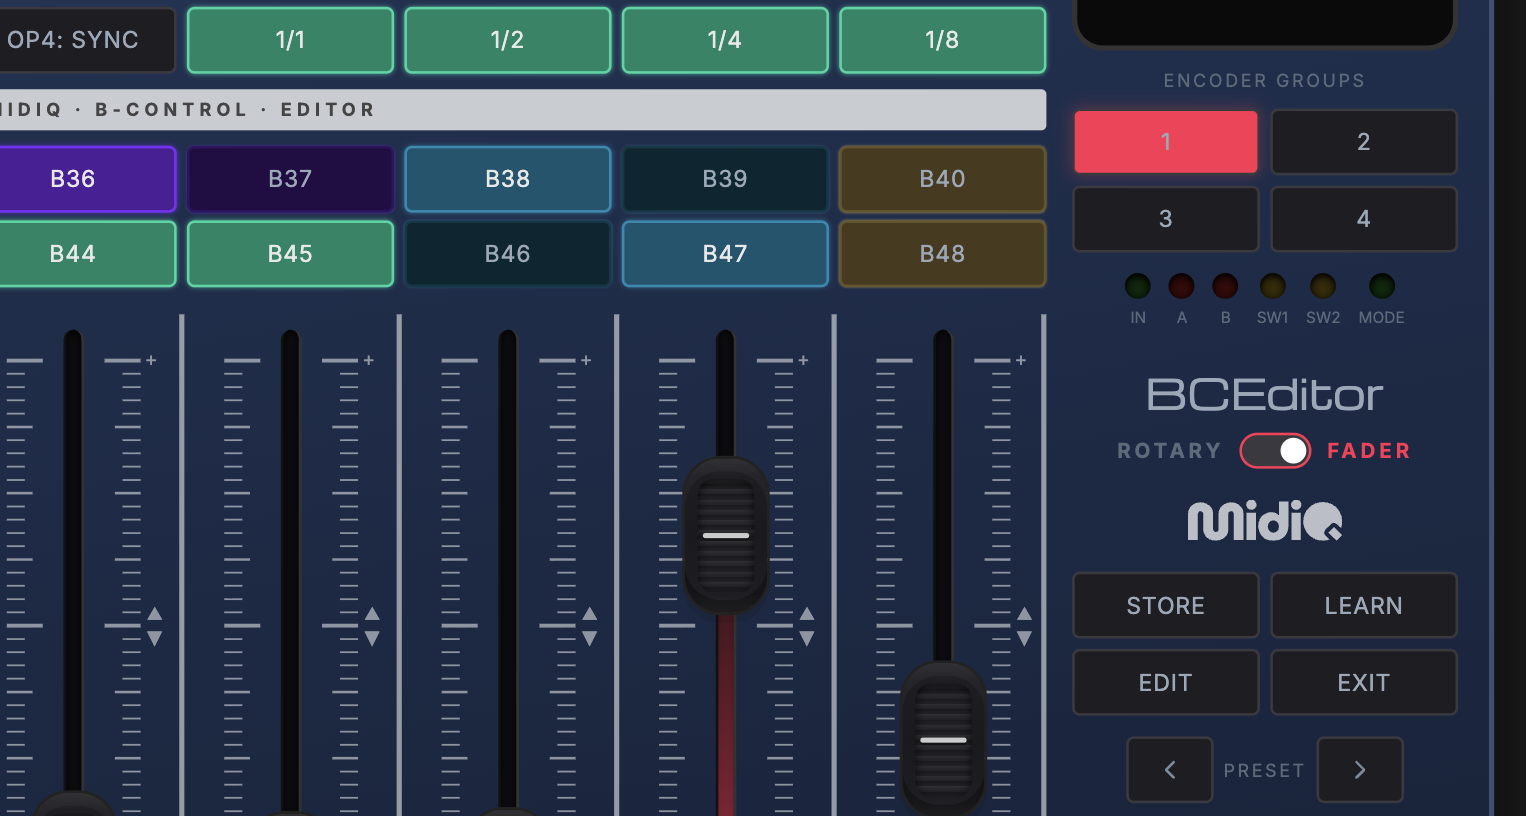Click the fader handle below B48

(943, 739)
